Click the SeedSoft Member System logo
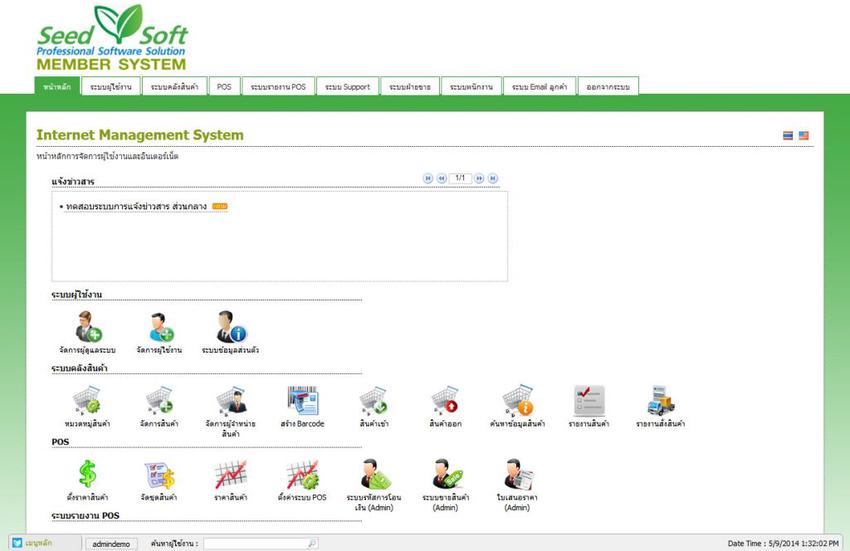Viewport: 850px width, 551px height. (112, 38)
